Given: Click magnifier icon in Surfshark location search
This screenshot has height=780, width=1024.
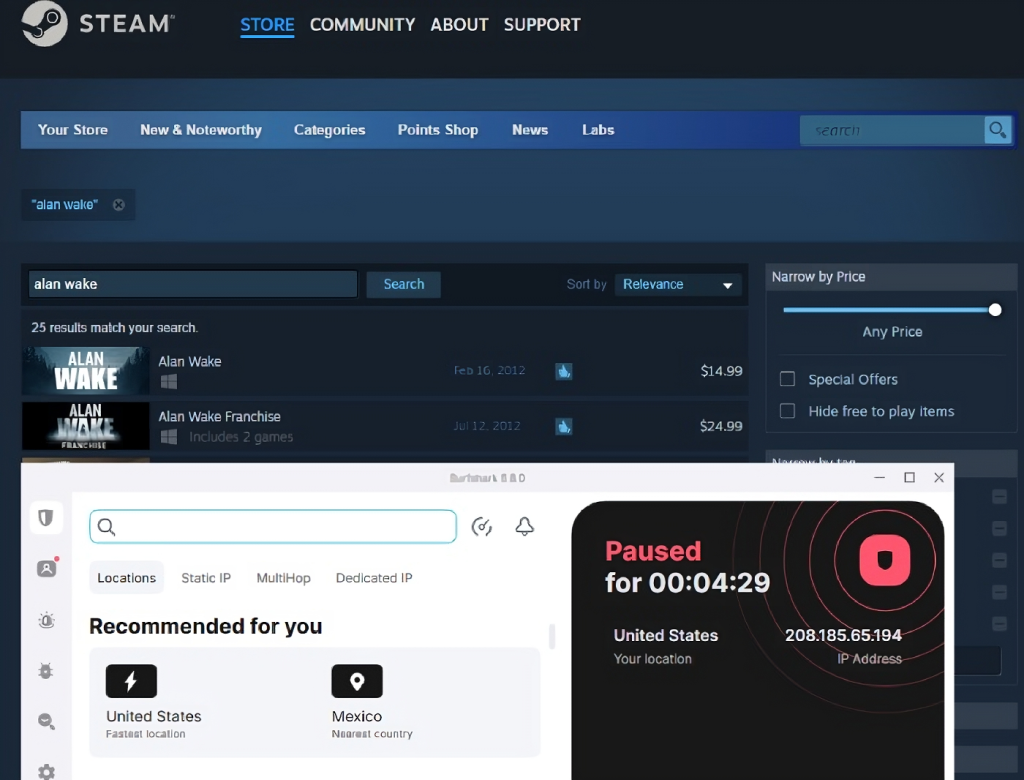Looking at the screenshot, I should tap(106, 527).
